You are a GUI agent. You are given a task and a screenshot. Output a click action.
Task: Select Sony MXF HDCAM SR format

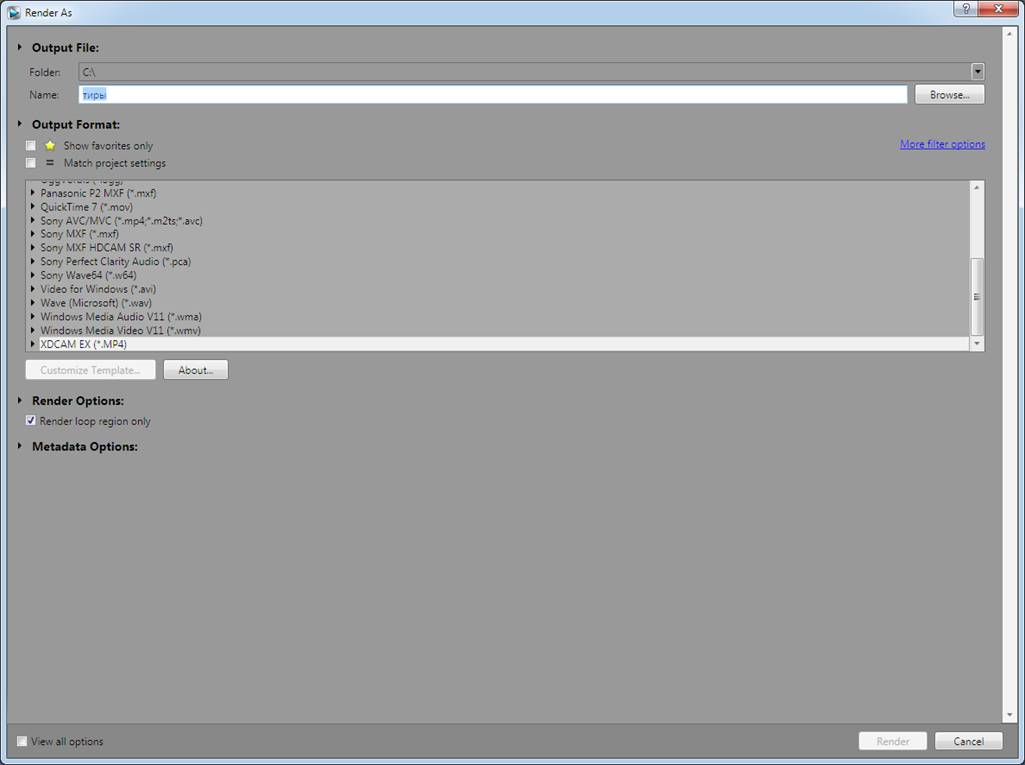pos(107,248)
